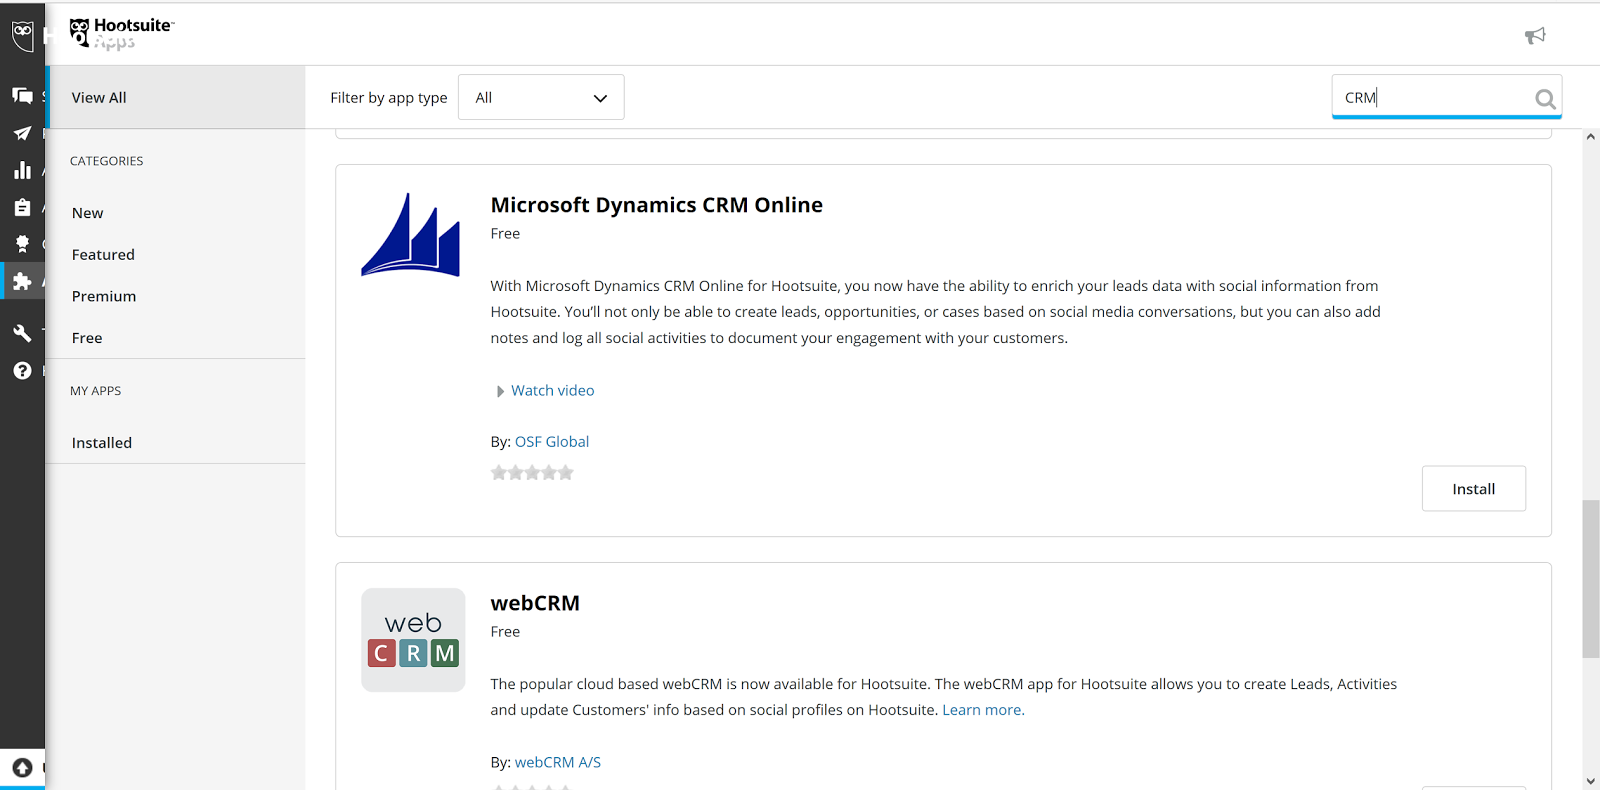Click the upgrade arrow icon in the sidebar's bottom corner
The width and height of the screenshot is (1600, 790).
point(22,768)
